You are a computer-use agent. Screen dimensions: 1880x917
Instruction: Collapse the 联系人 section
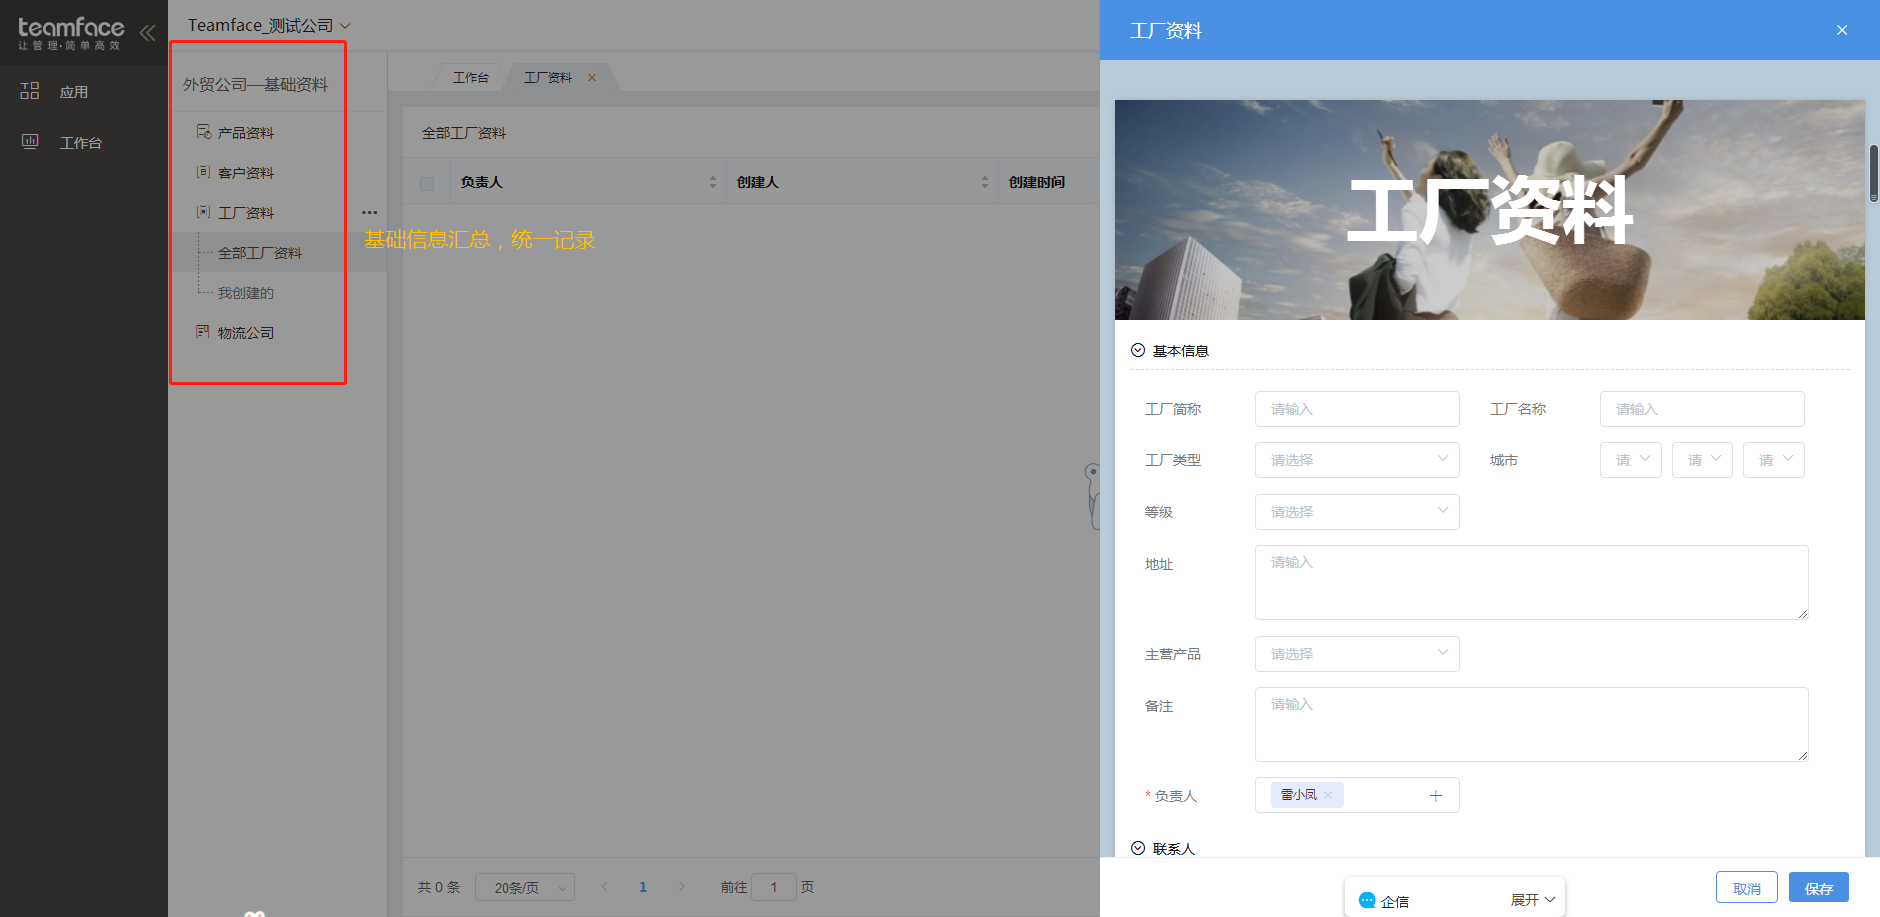[x=1138, y=848]
